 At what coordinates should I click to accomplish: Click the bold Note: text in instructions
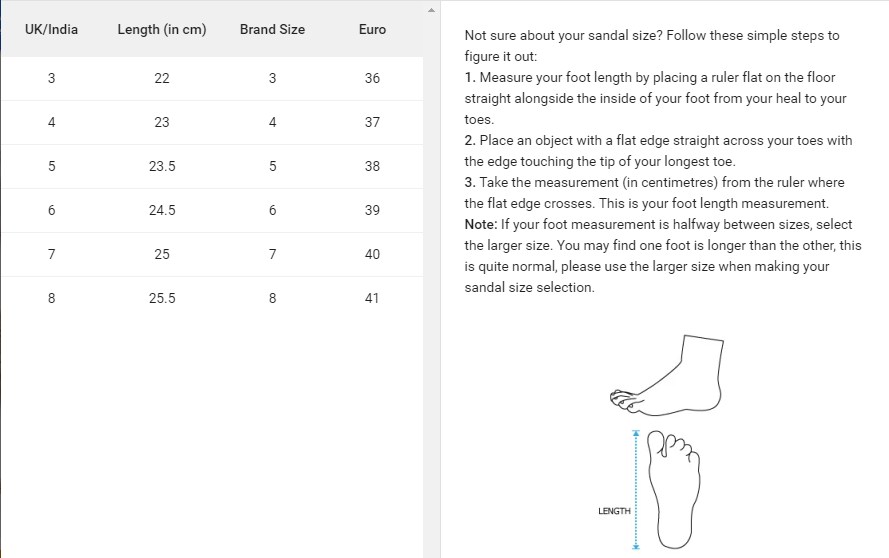click(483, 224)
